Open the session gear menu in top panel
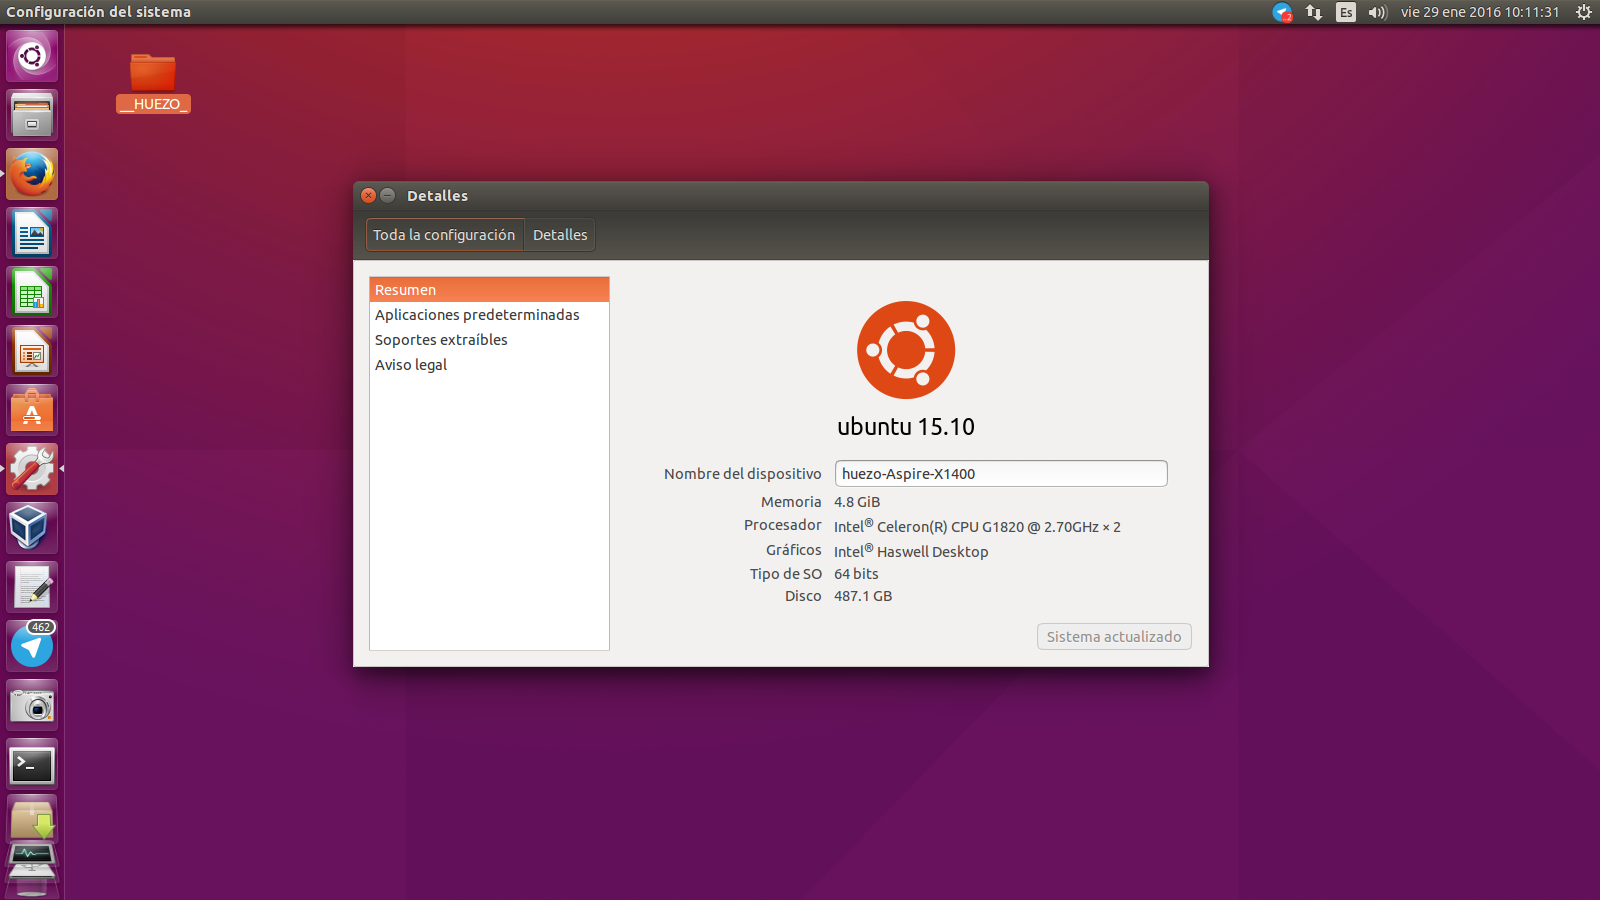 [1584, 12]
